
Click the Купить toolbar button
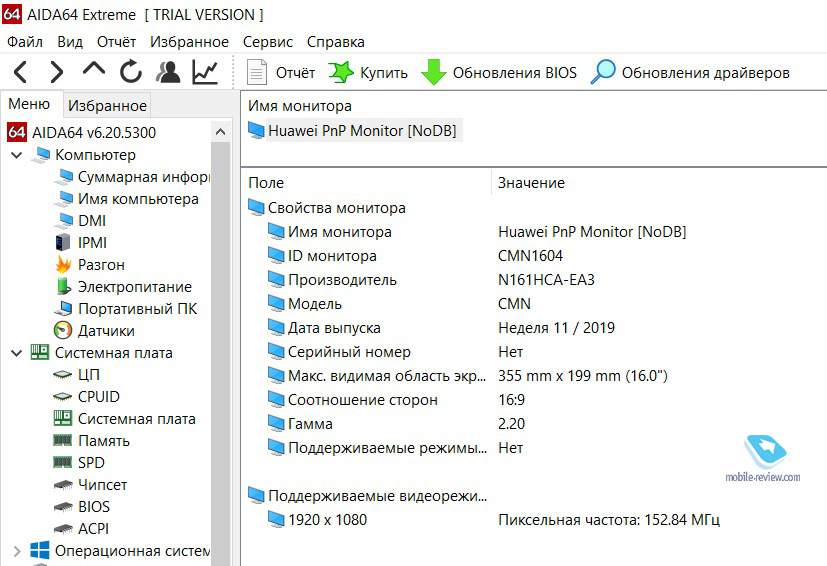pyautogui.click(x=369, y=72)
